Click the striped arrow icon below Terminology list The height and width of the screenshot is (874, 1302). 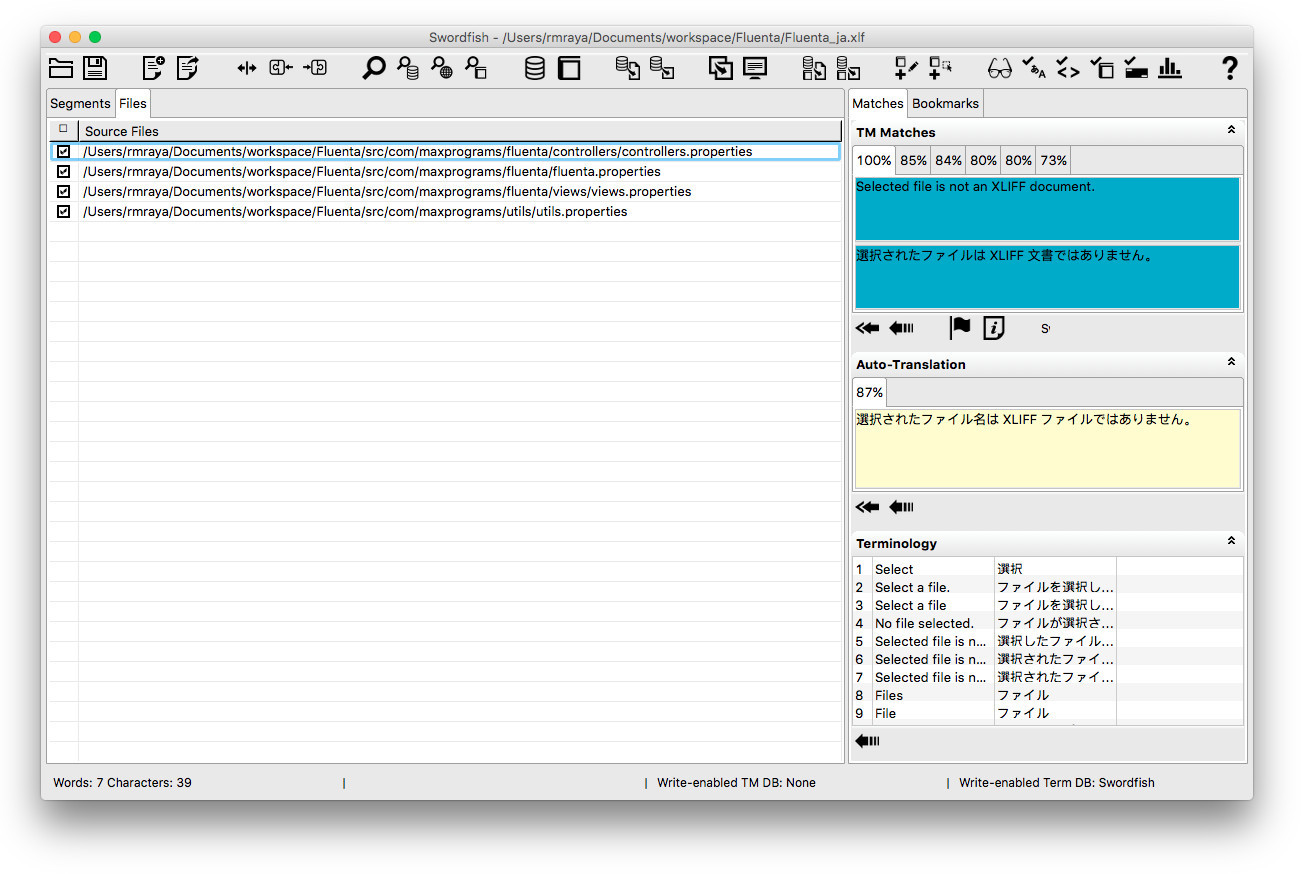tap(867, 741)
